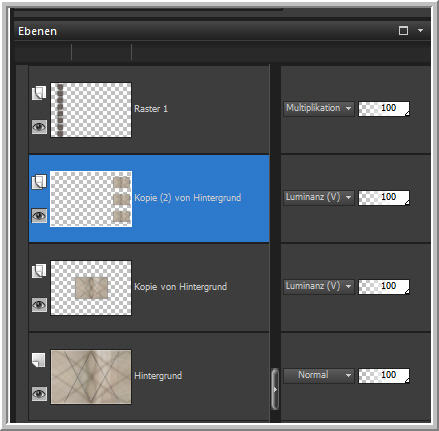
Task: Click the panel divider expand arrow handle
Action: coord(275,389)
